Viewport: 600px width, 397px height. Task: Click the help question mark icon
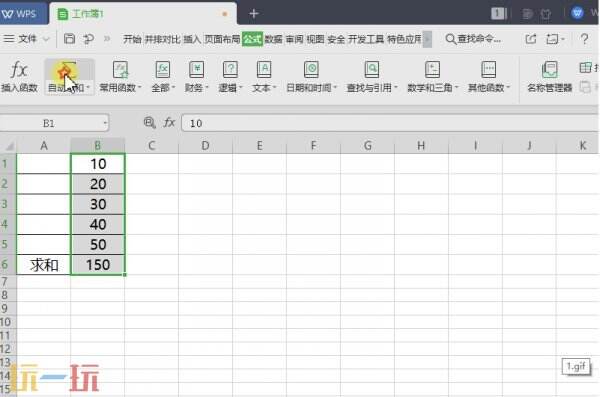pyautogui.click(x=584, y=39)
